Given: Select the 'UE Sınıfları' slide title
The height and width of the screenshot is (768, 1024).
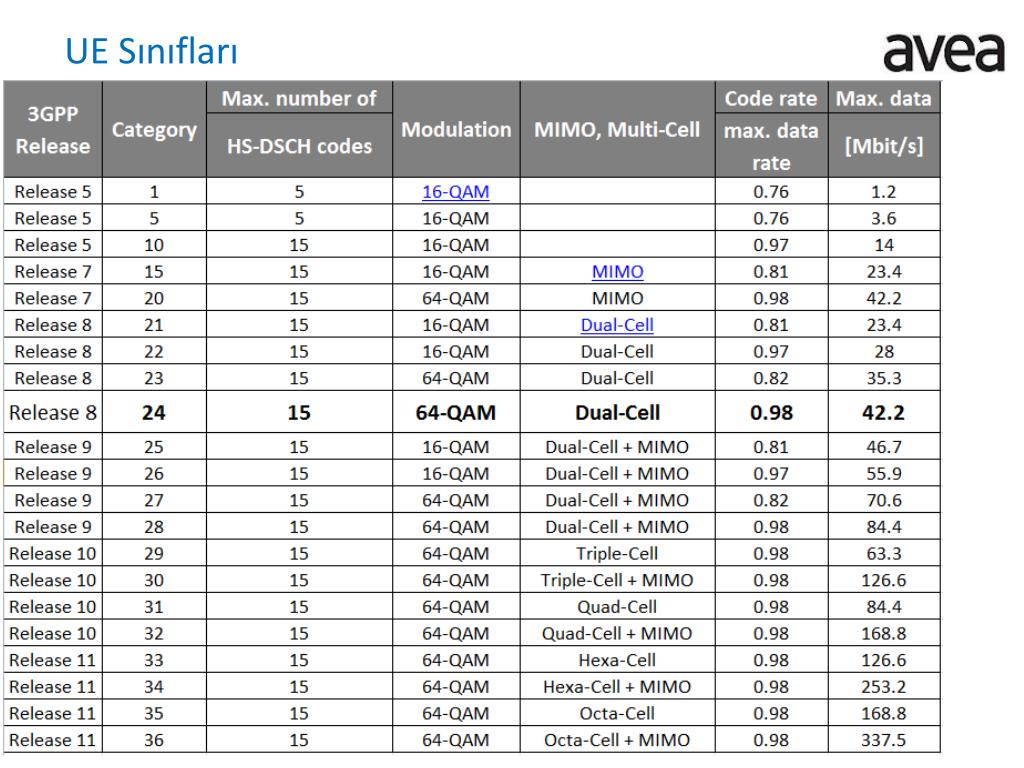Looking at the screenshot, I should pyautogui.click(x=152, y=51).
